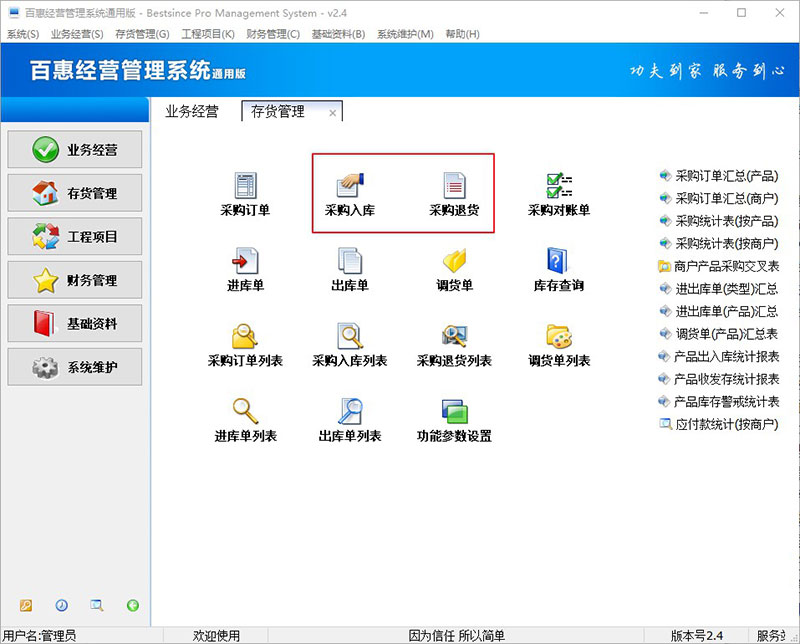Click the key icon at sidebar bottom

[x=26, y=605]
